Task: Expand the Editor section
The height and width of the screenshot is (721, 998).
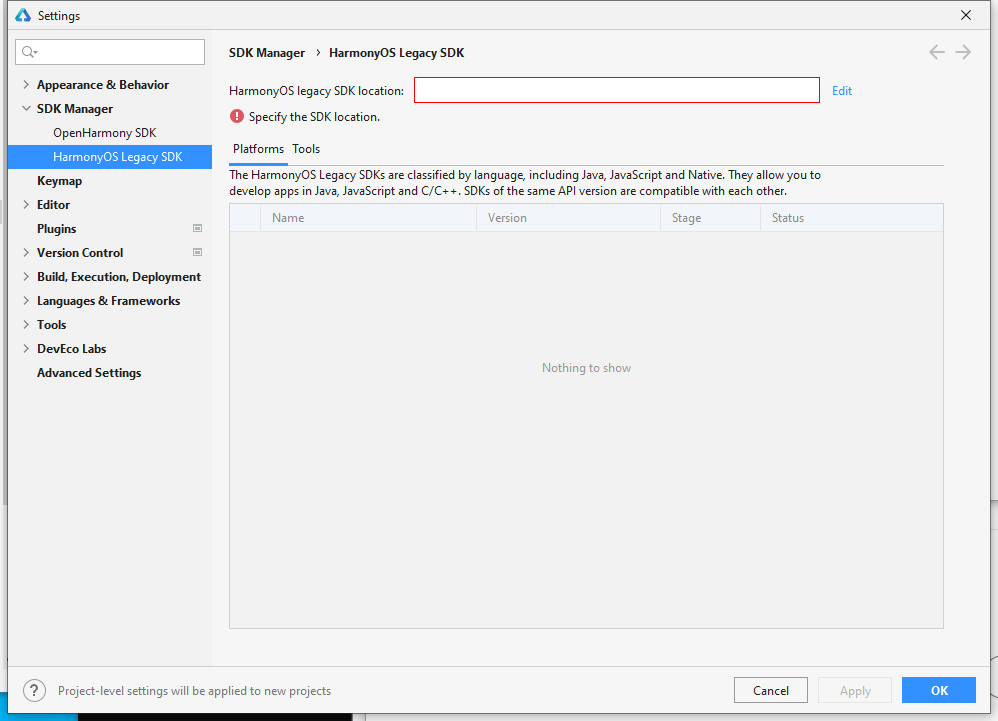Action: point(26,205)
